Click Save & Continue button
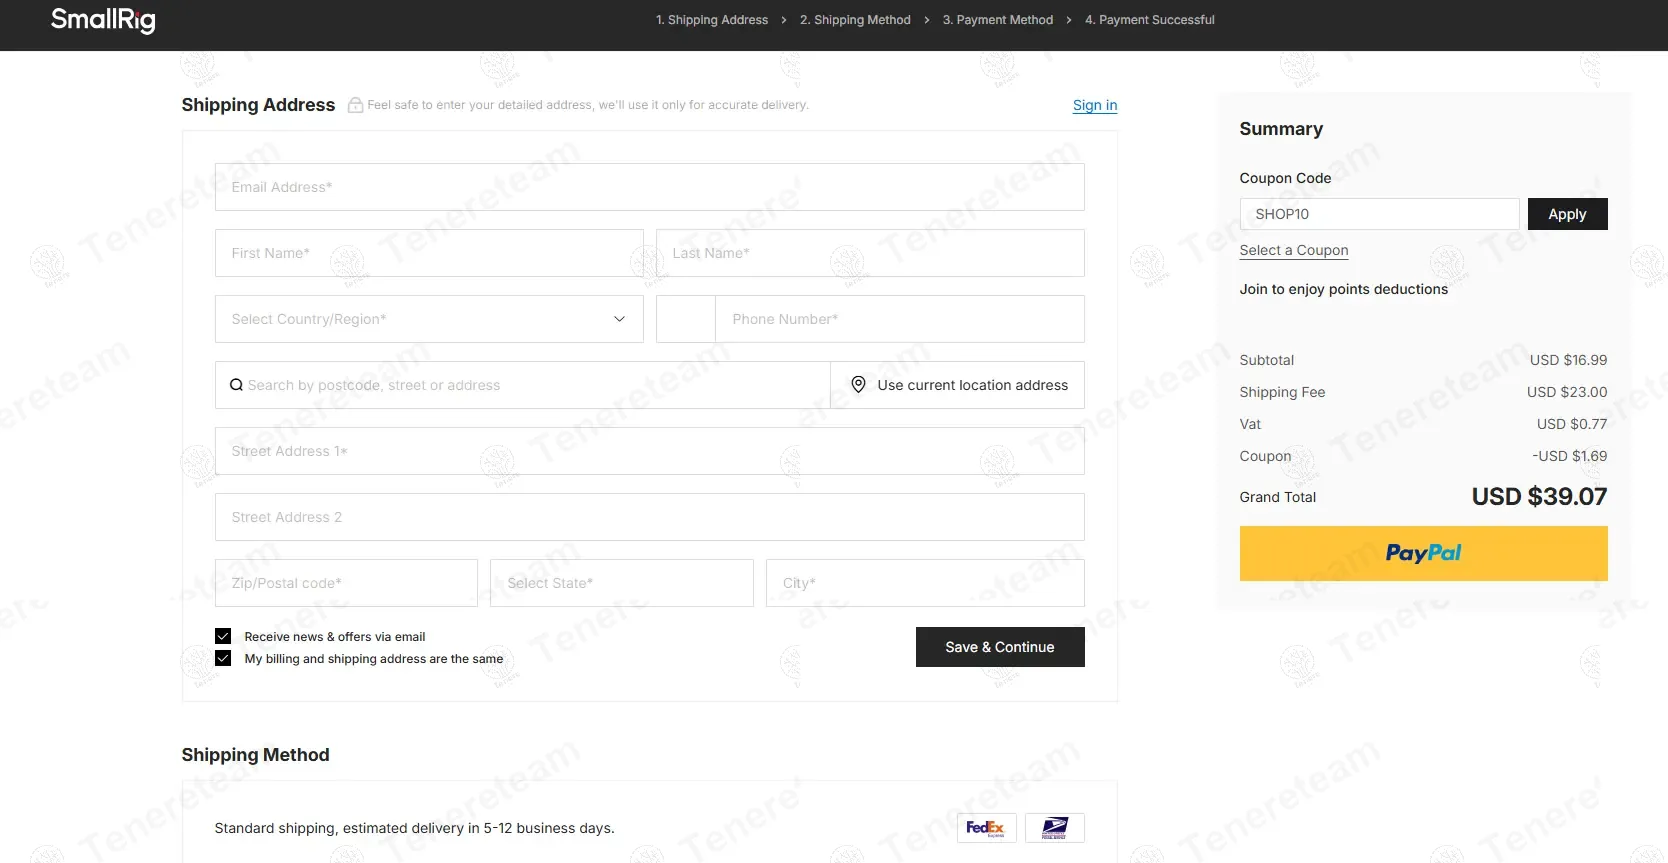Screen dimensions: 1668x863 coord(1000,647)
